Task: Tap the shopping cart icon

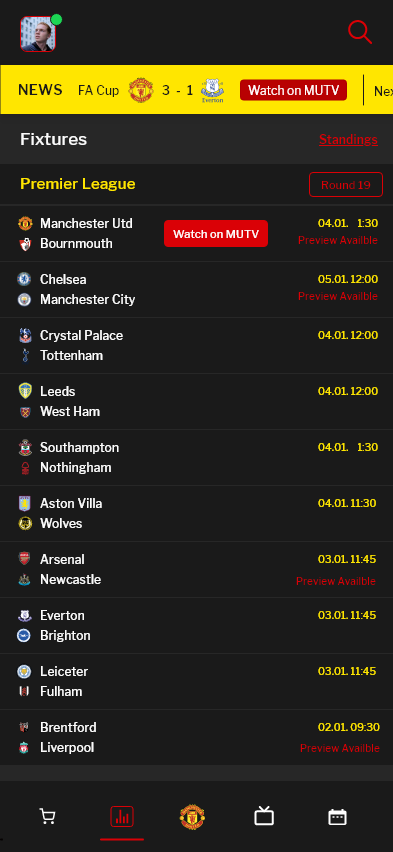Action: [x=47, y=817]
